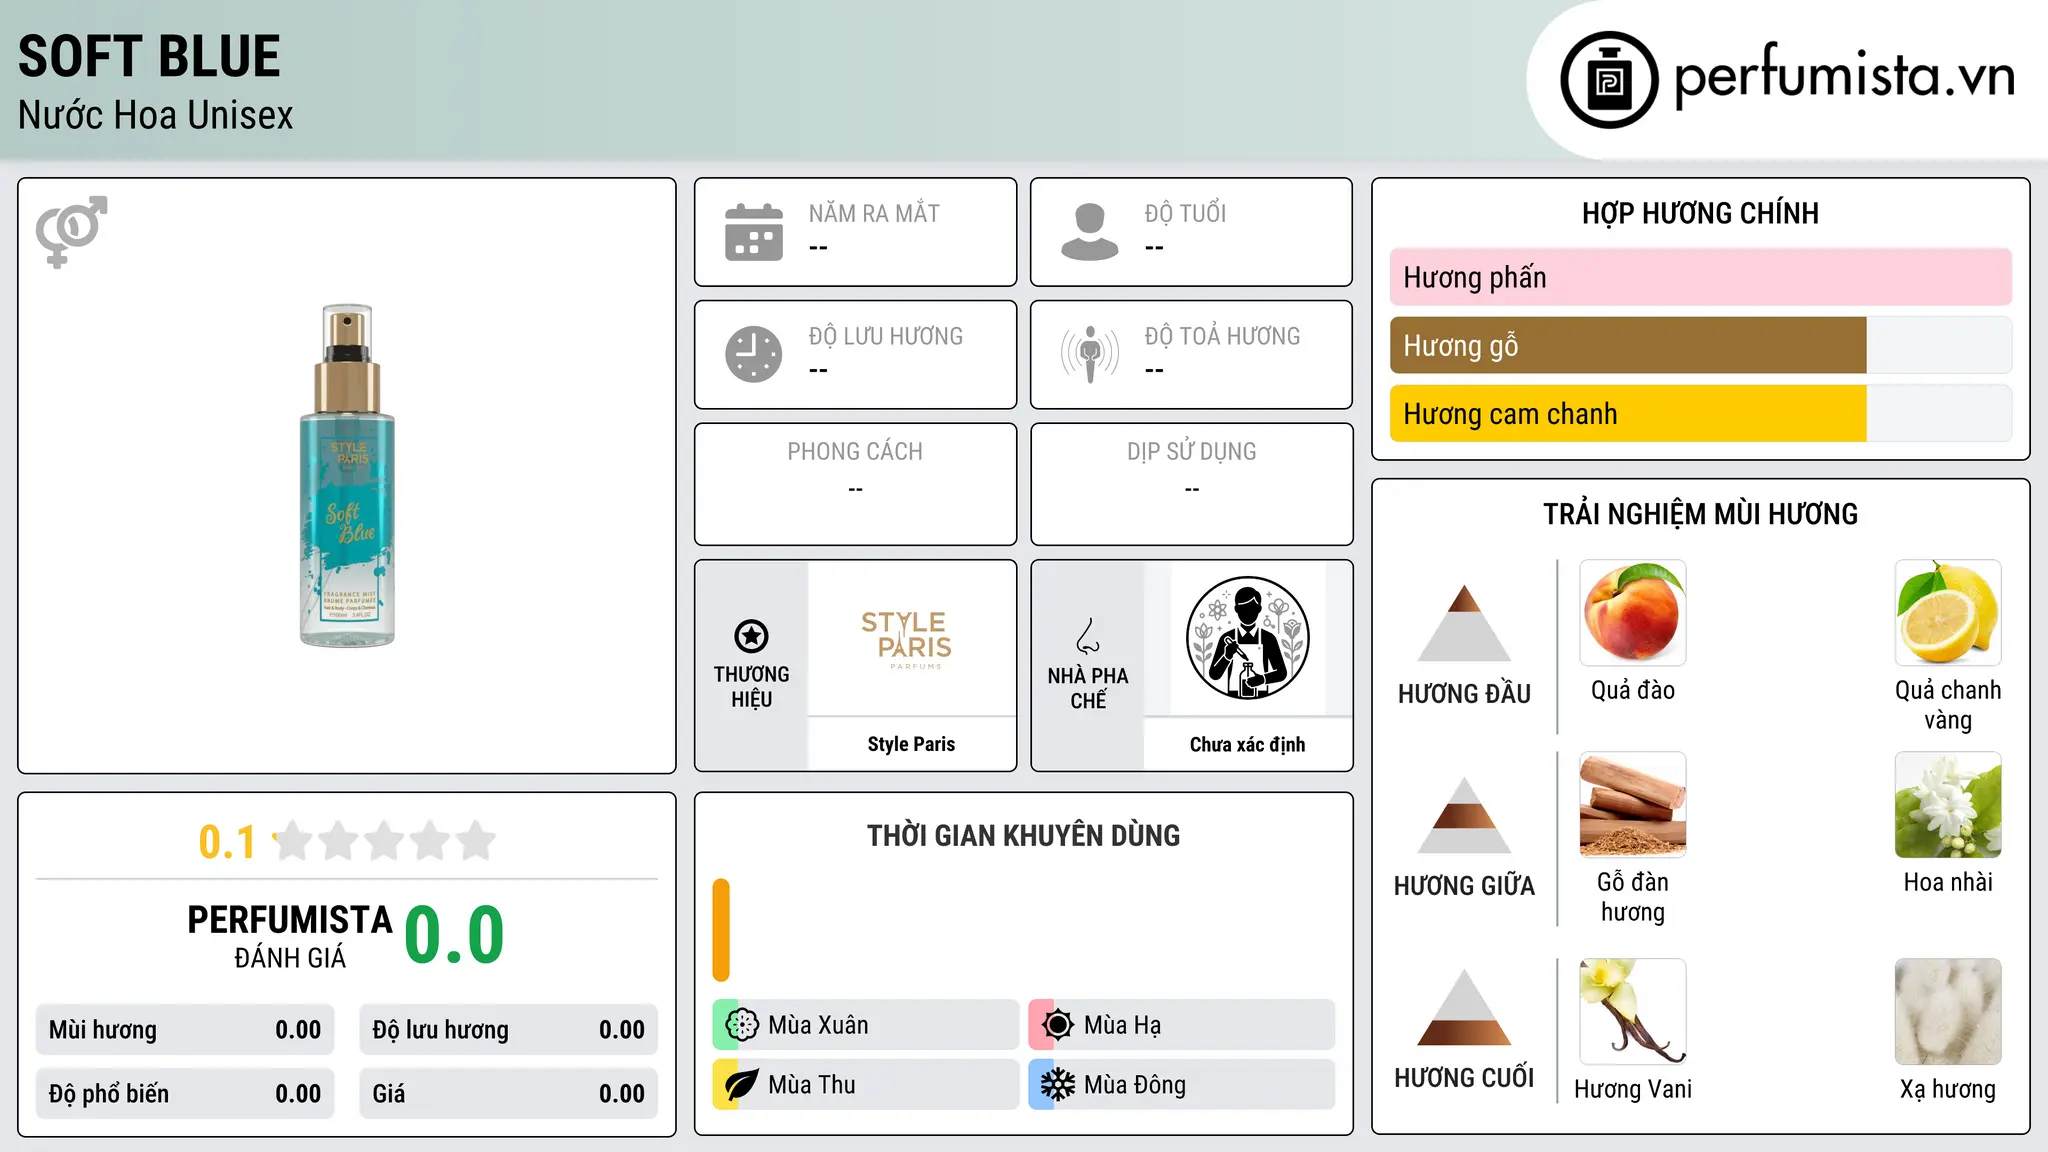Open the Style Paris brand name link
2048x1152 pixels.
[911, 744]
